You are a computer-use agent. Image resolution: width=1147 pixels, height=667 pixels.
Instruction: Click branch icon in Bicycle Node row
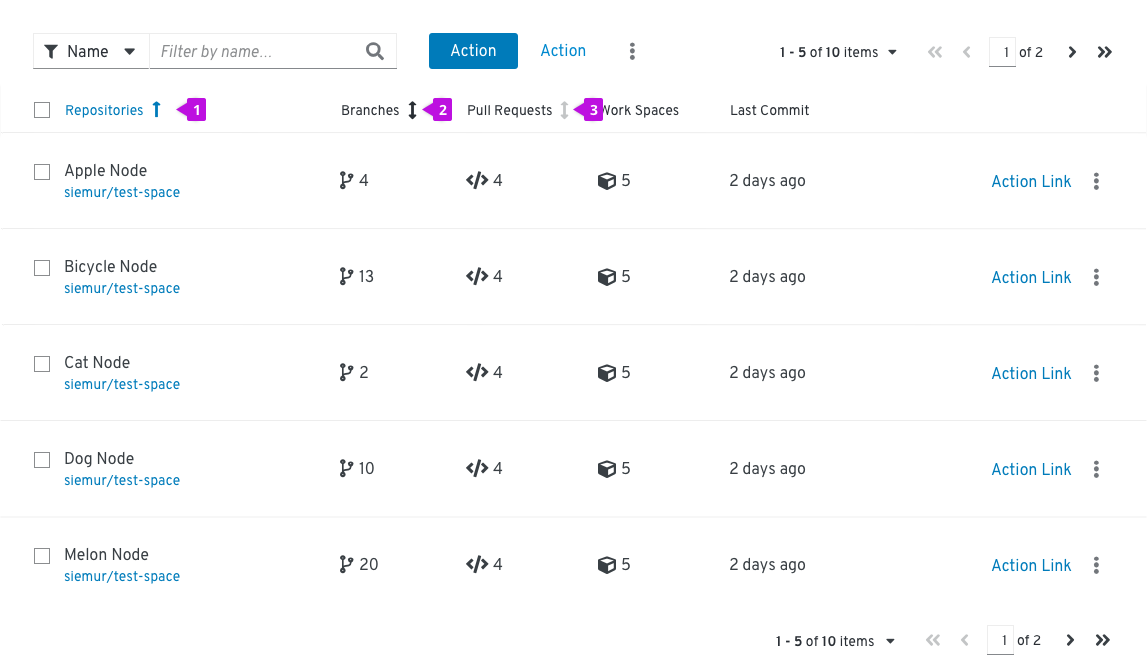pos(346,276)
